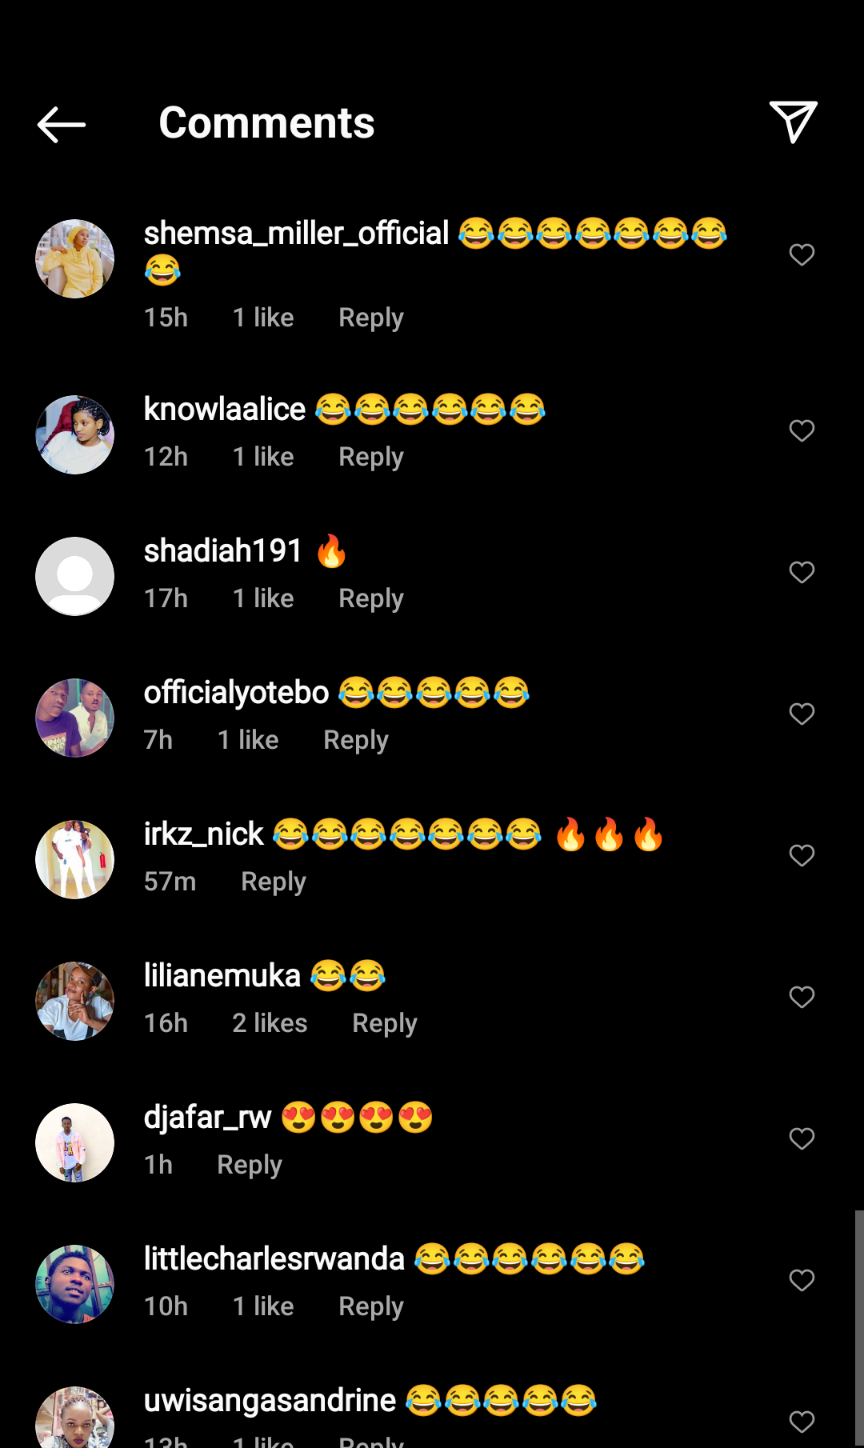This screenshot has width=864, height=1448.
Task: Like shemsa_miller_official's comment
Action: click(802, 255)
